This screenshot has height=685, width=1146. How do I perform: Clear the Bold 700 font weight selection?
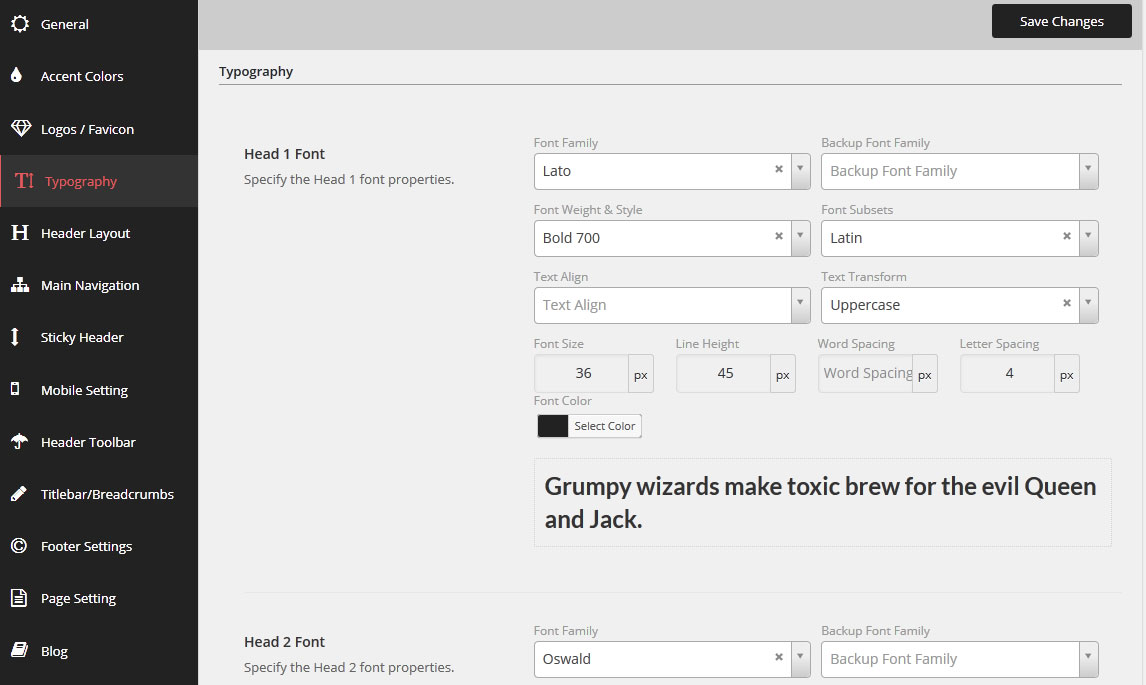779,237
